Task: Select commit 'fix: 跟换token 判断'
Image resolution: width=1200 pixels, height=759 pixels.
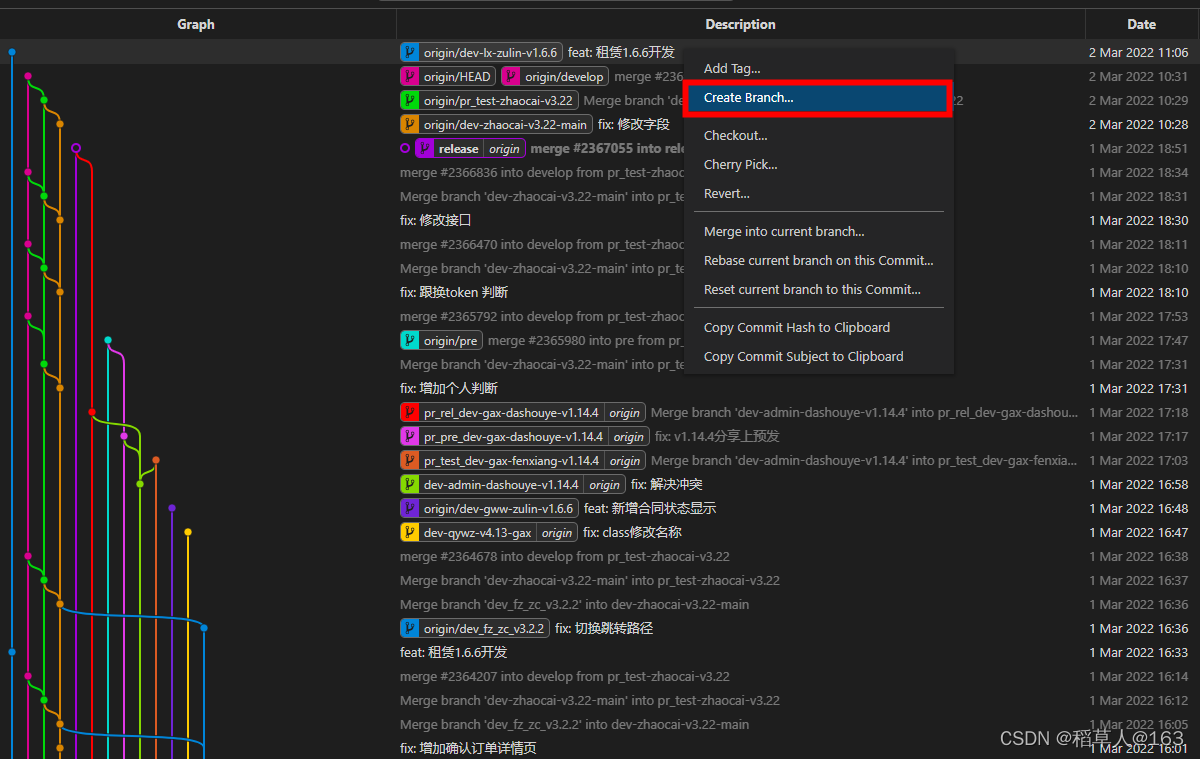Action: (x=454, y=292)
